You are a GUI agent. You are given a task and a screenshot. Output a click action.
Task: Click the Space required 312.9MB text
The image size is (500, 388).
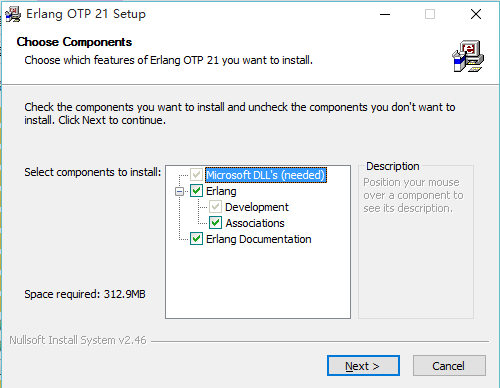tap(85, 294)
